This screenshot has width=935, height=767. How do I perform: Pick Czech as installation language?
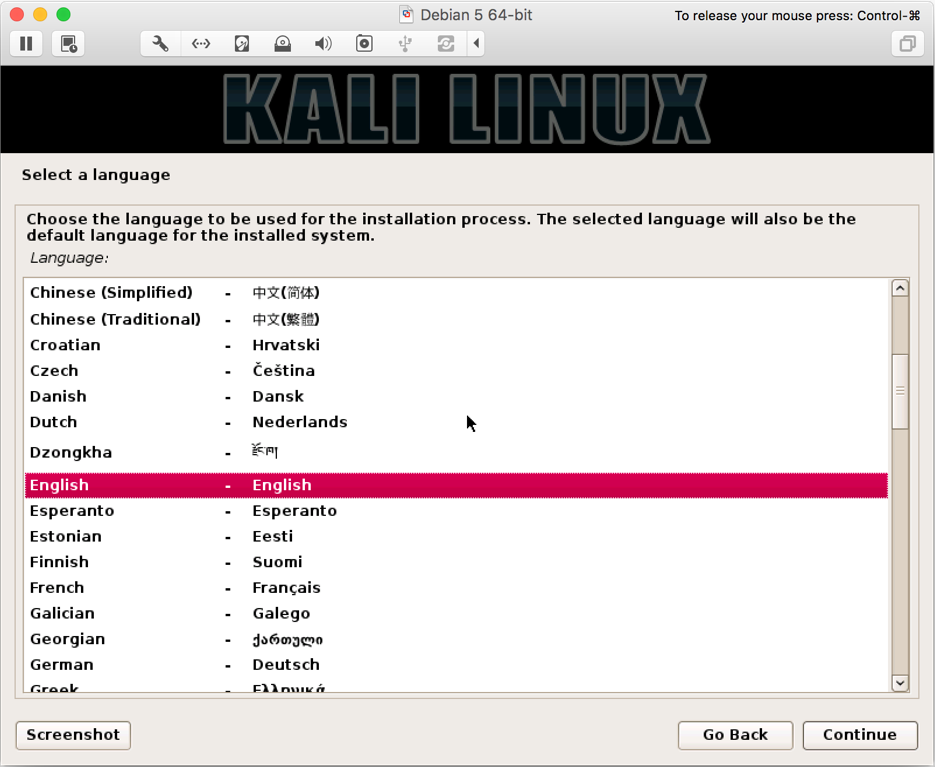tap(456, 371)
